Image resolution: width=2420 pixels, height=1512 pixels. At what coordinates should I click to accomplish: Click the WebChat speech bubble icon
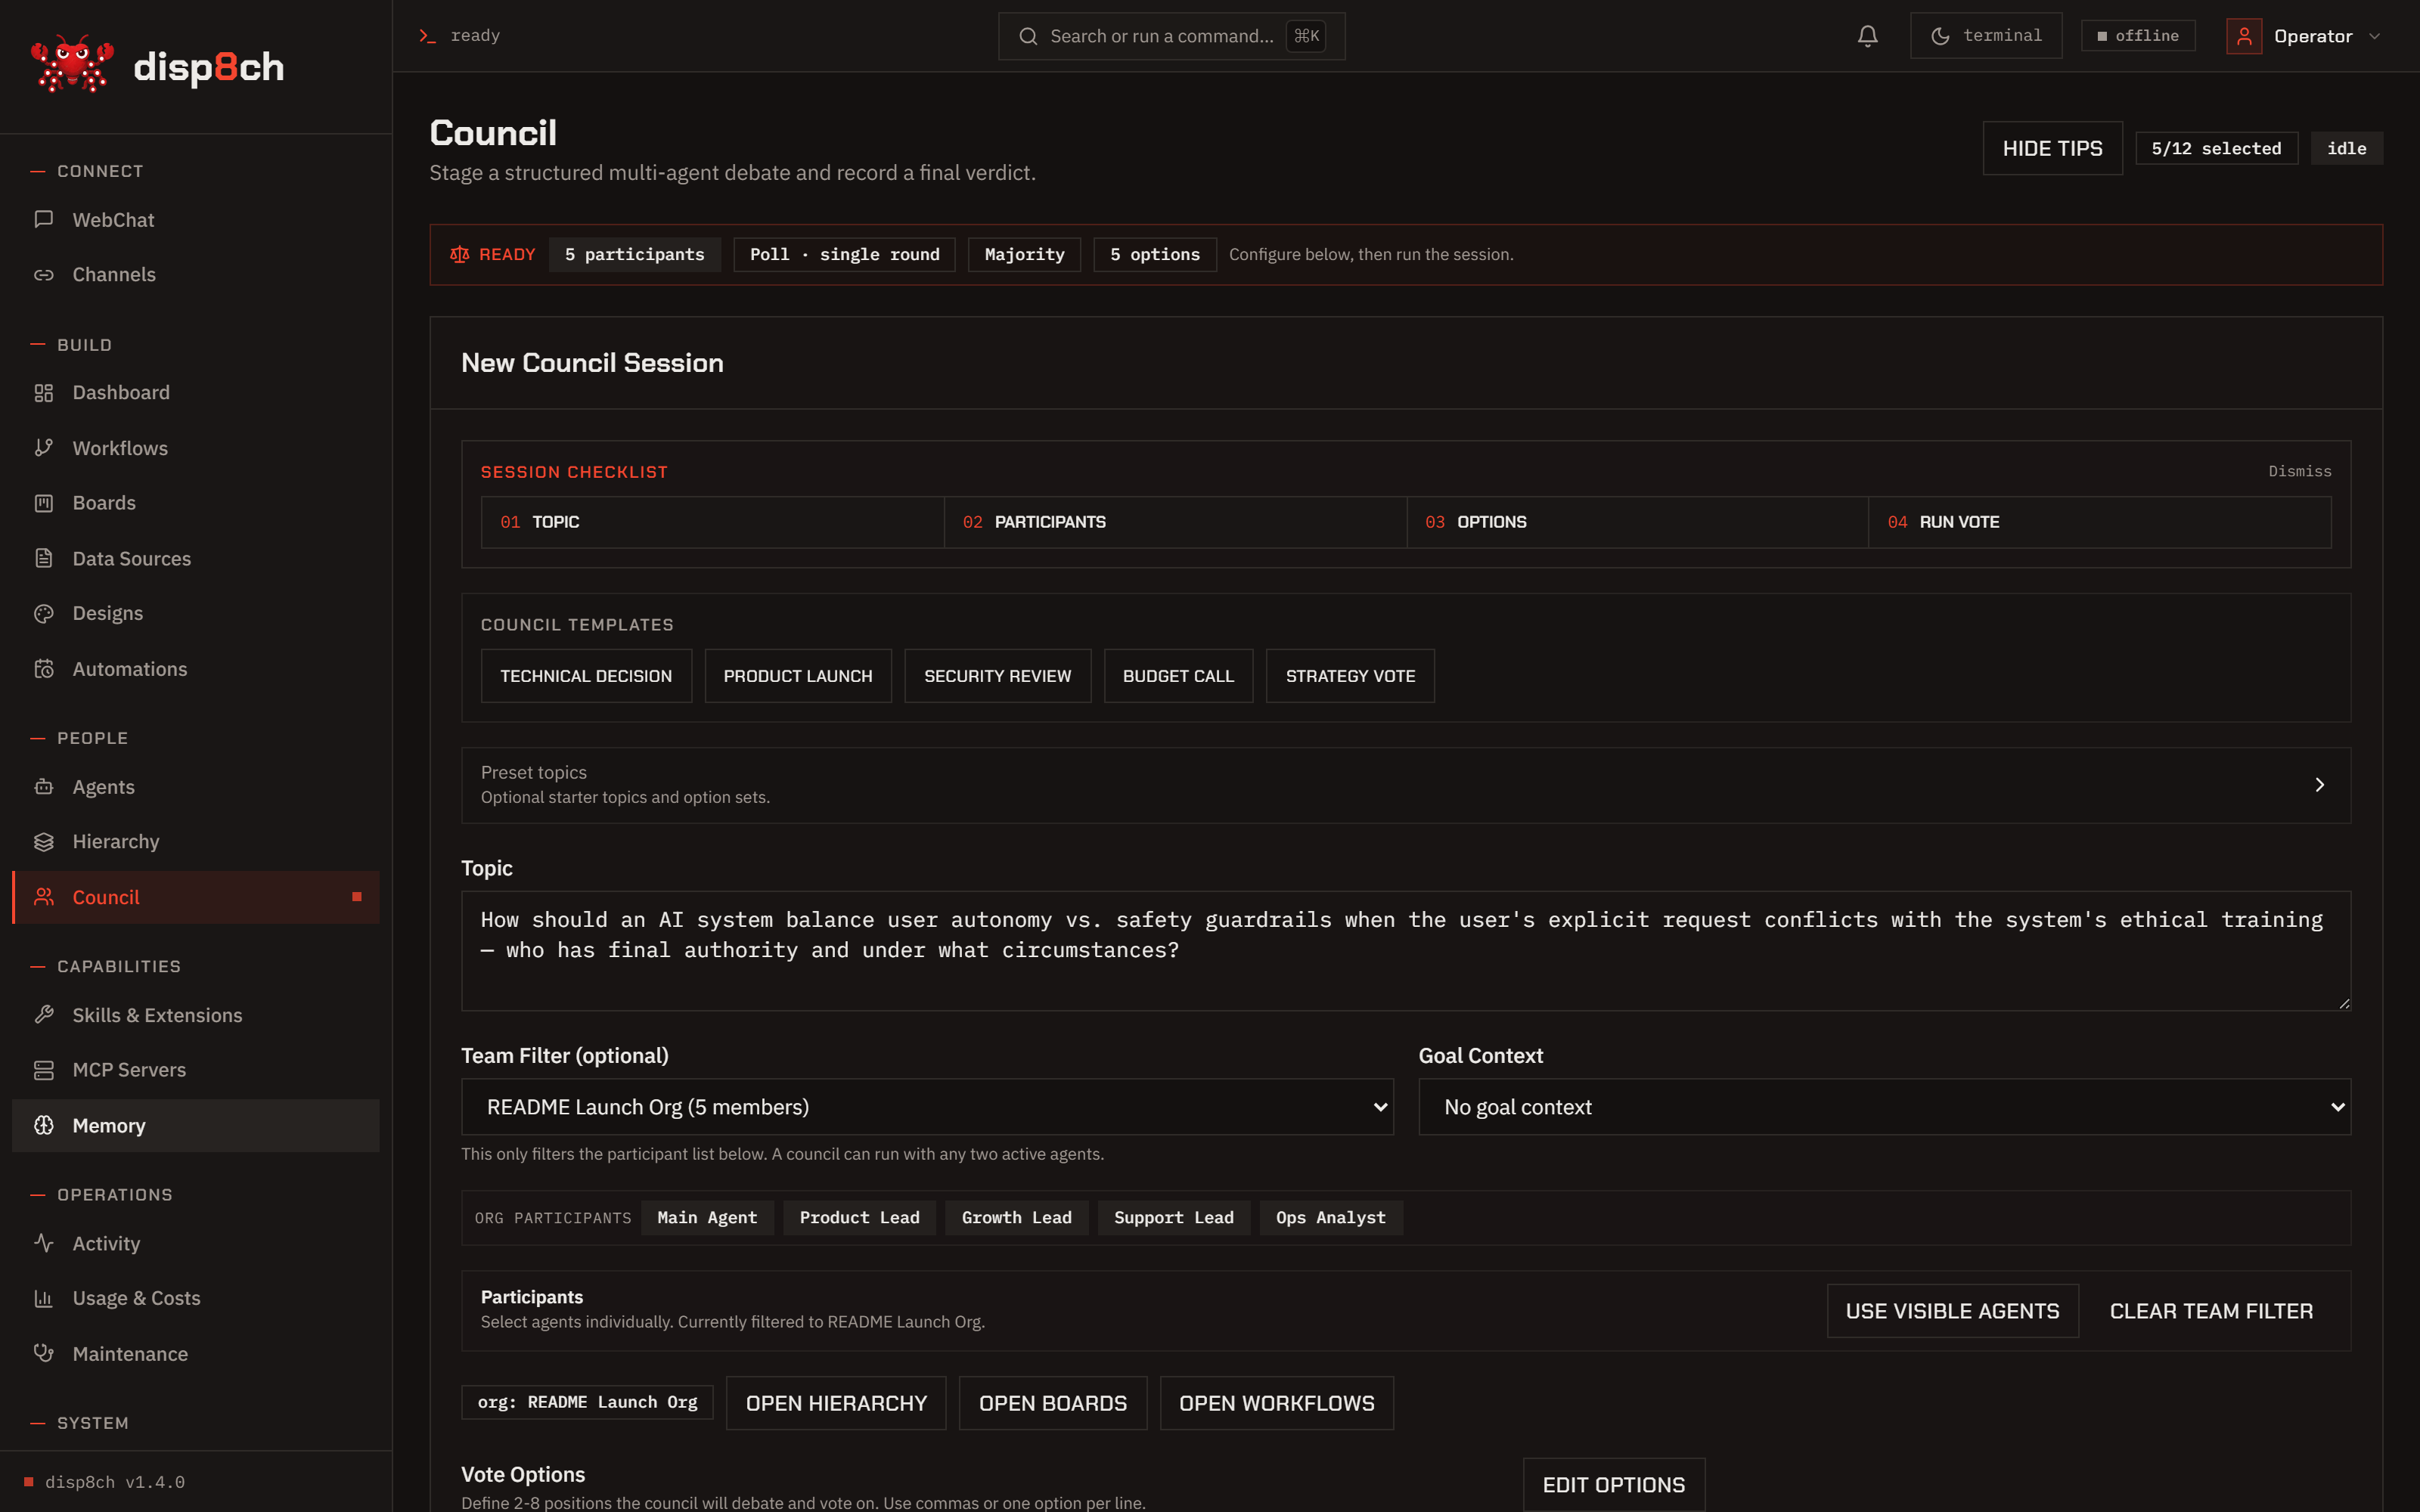(44, 219)
